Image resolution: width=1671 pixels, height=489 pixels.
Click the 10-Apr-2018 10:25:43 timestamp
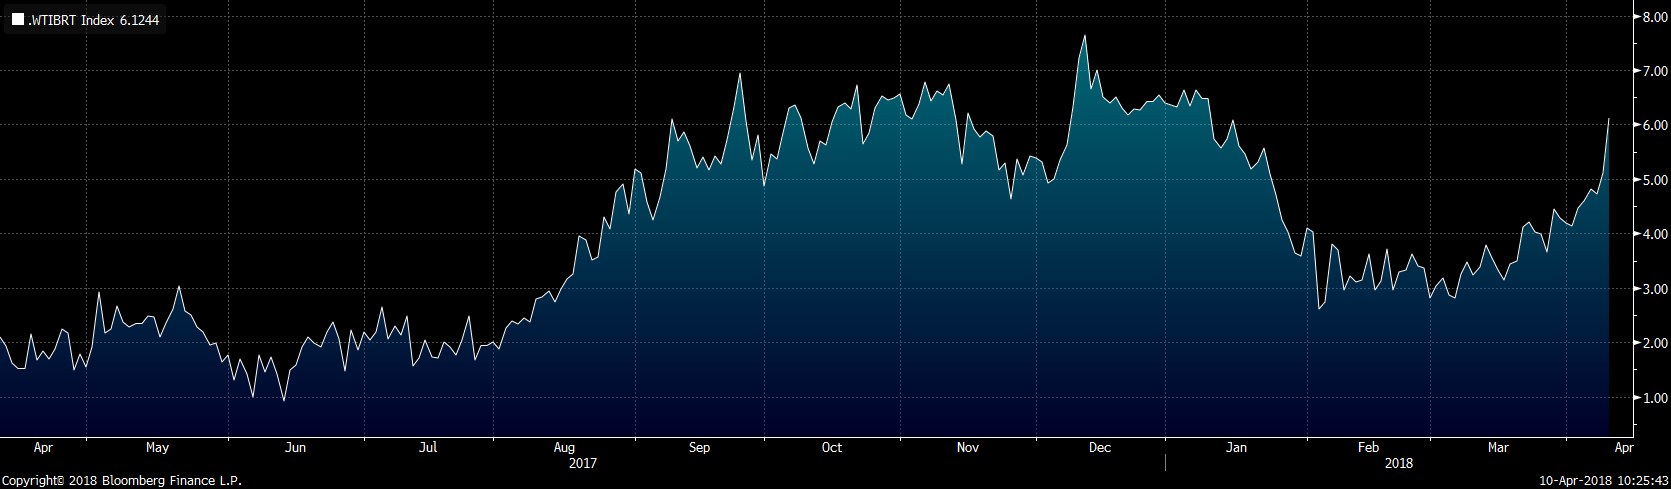click(x=1604, y=481)
